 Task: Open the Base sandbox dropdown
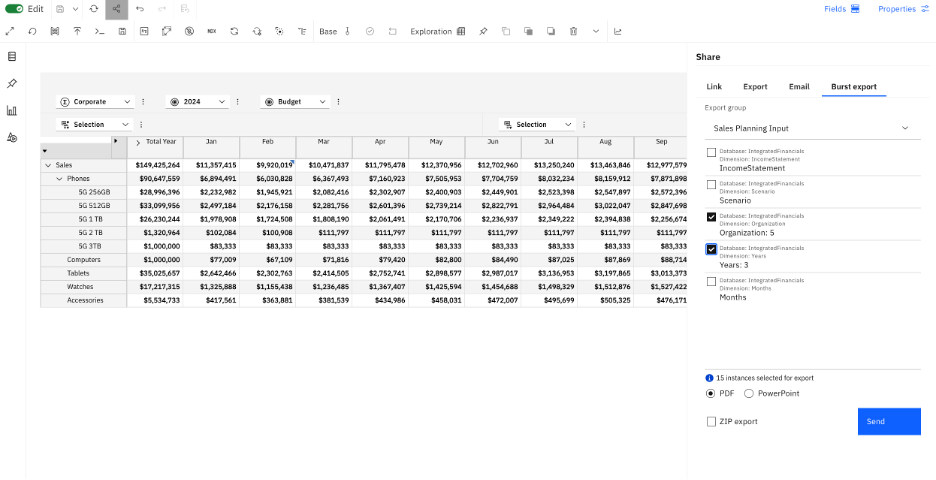point(334,32)
